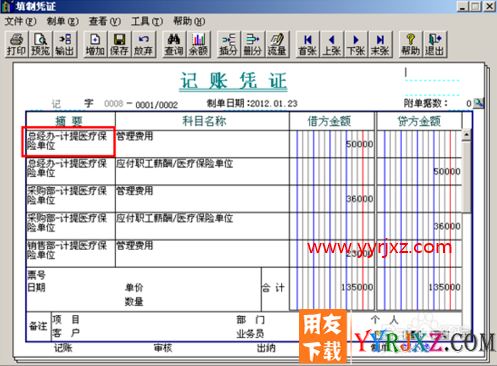Discard changes with 放弃 icon

point(143,44)
